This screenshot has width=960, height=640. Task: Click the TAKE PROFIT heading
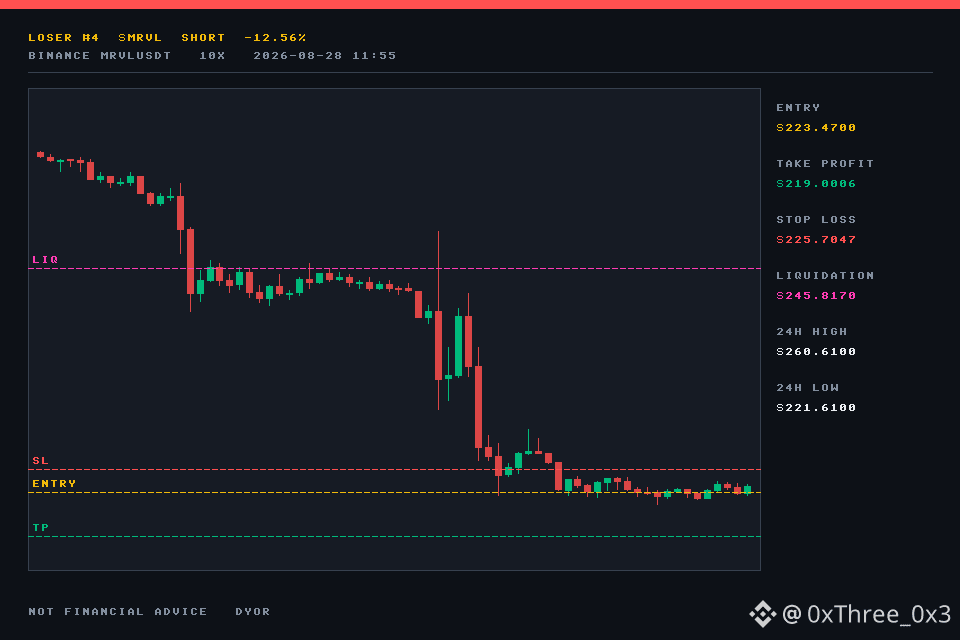(x=825, y=164)
